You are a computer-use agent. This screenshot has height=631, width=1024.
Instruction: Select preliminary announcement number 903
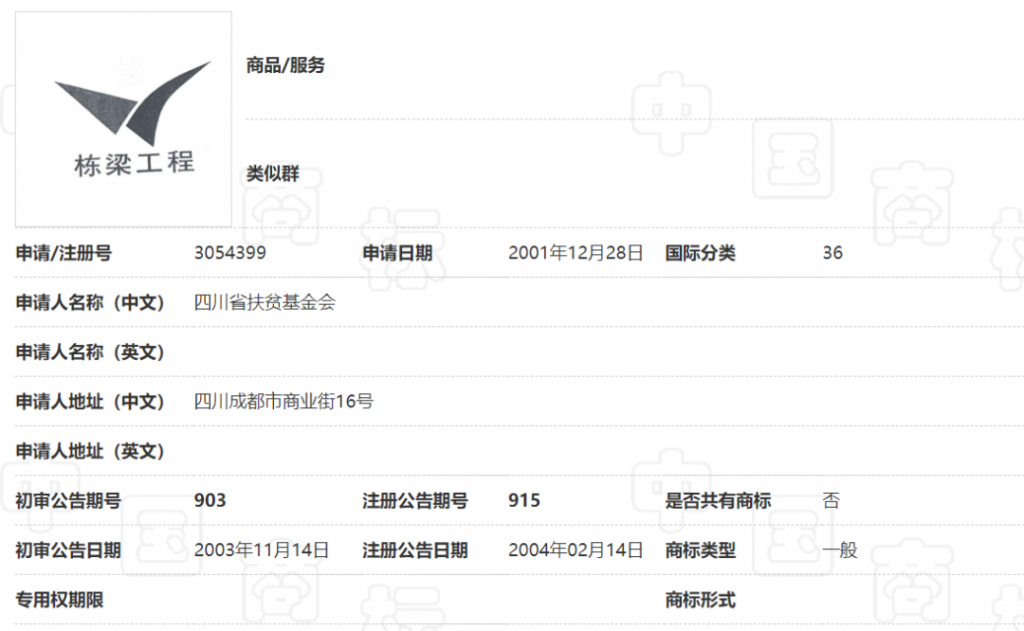tap(210, 500)
